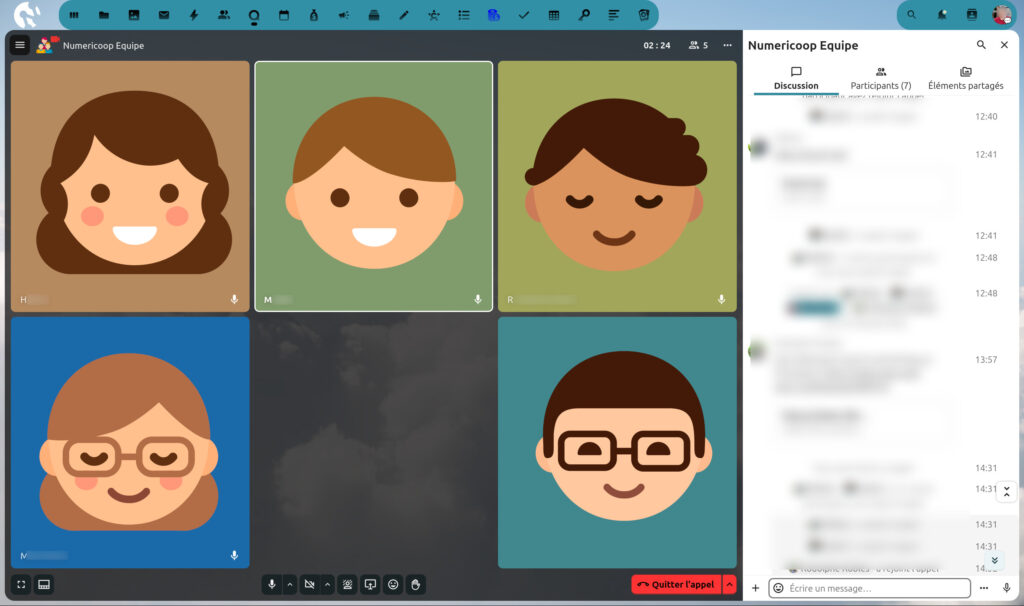The width and height of the screenshot is (1024, 606).
Task: Toggle the conversation list hamburger menu
Action: [x=20, y=45]
